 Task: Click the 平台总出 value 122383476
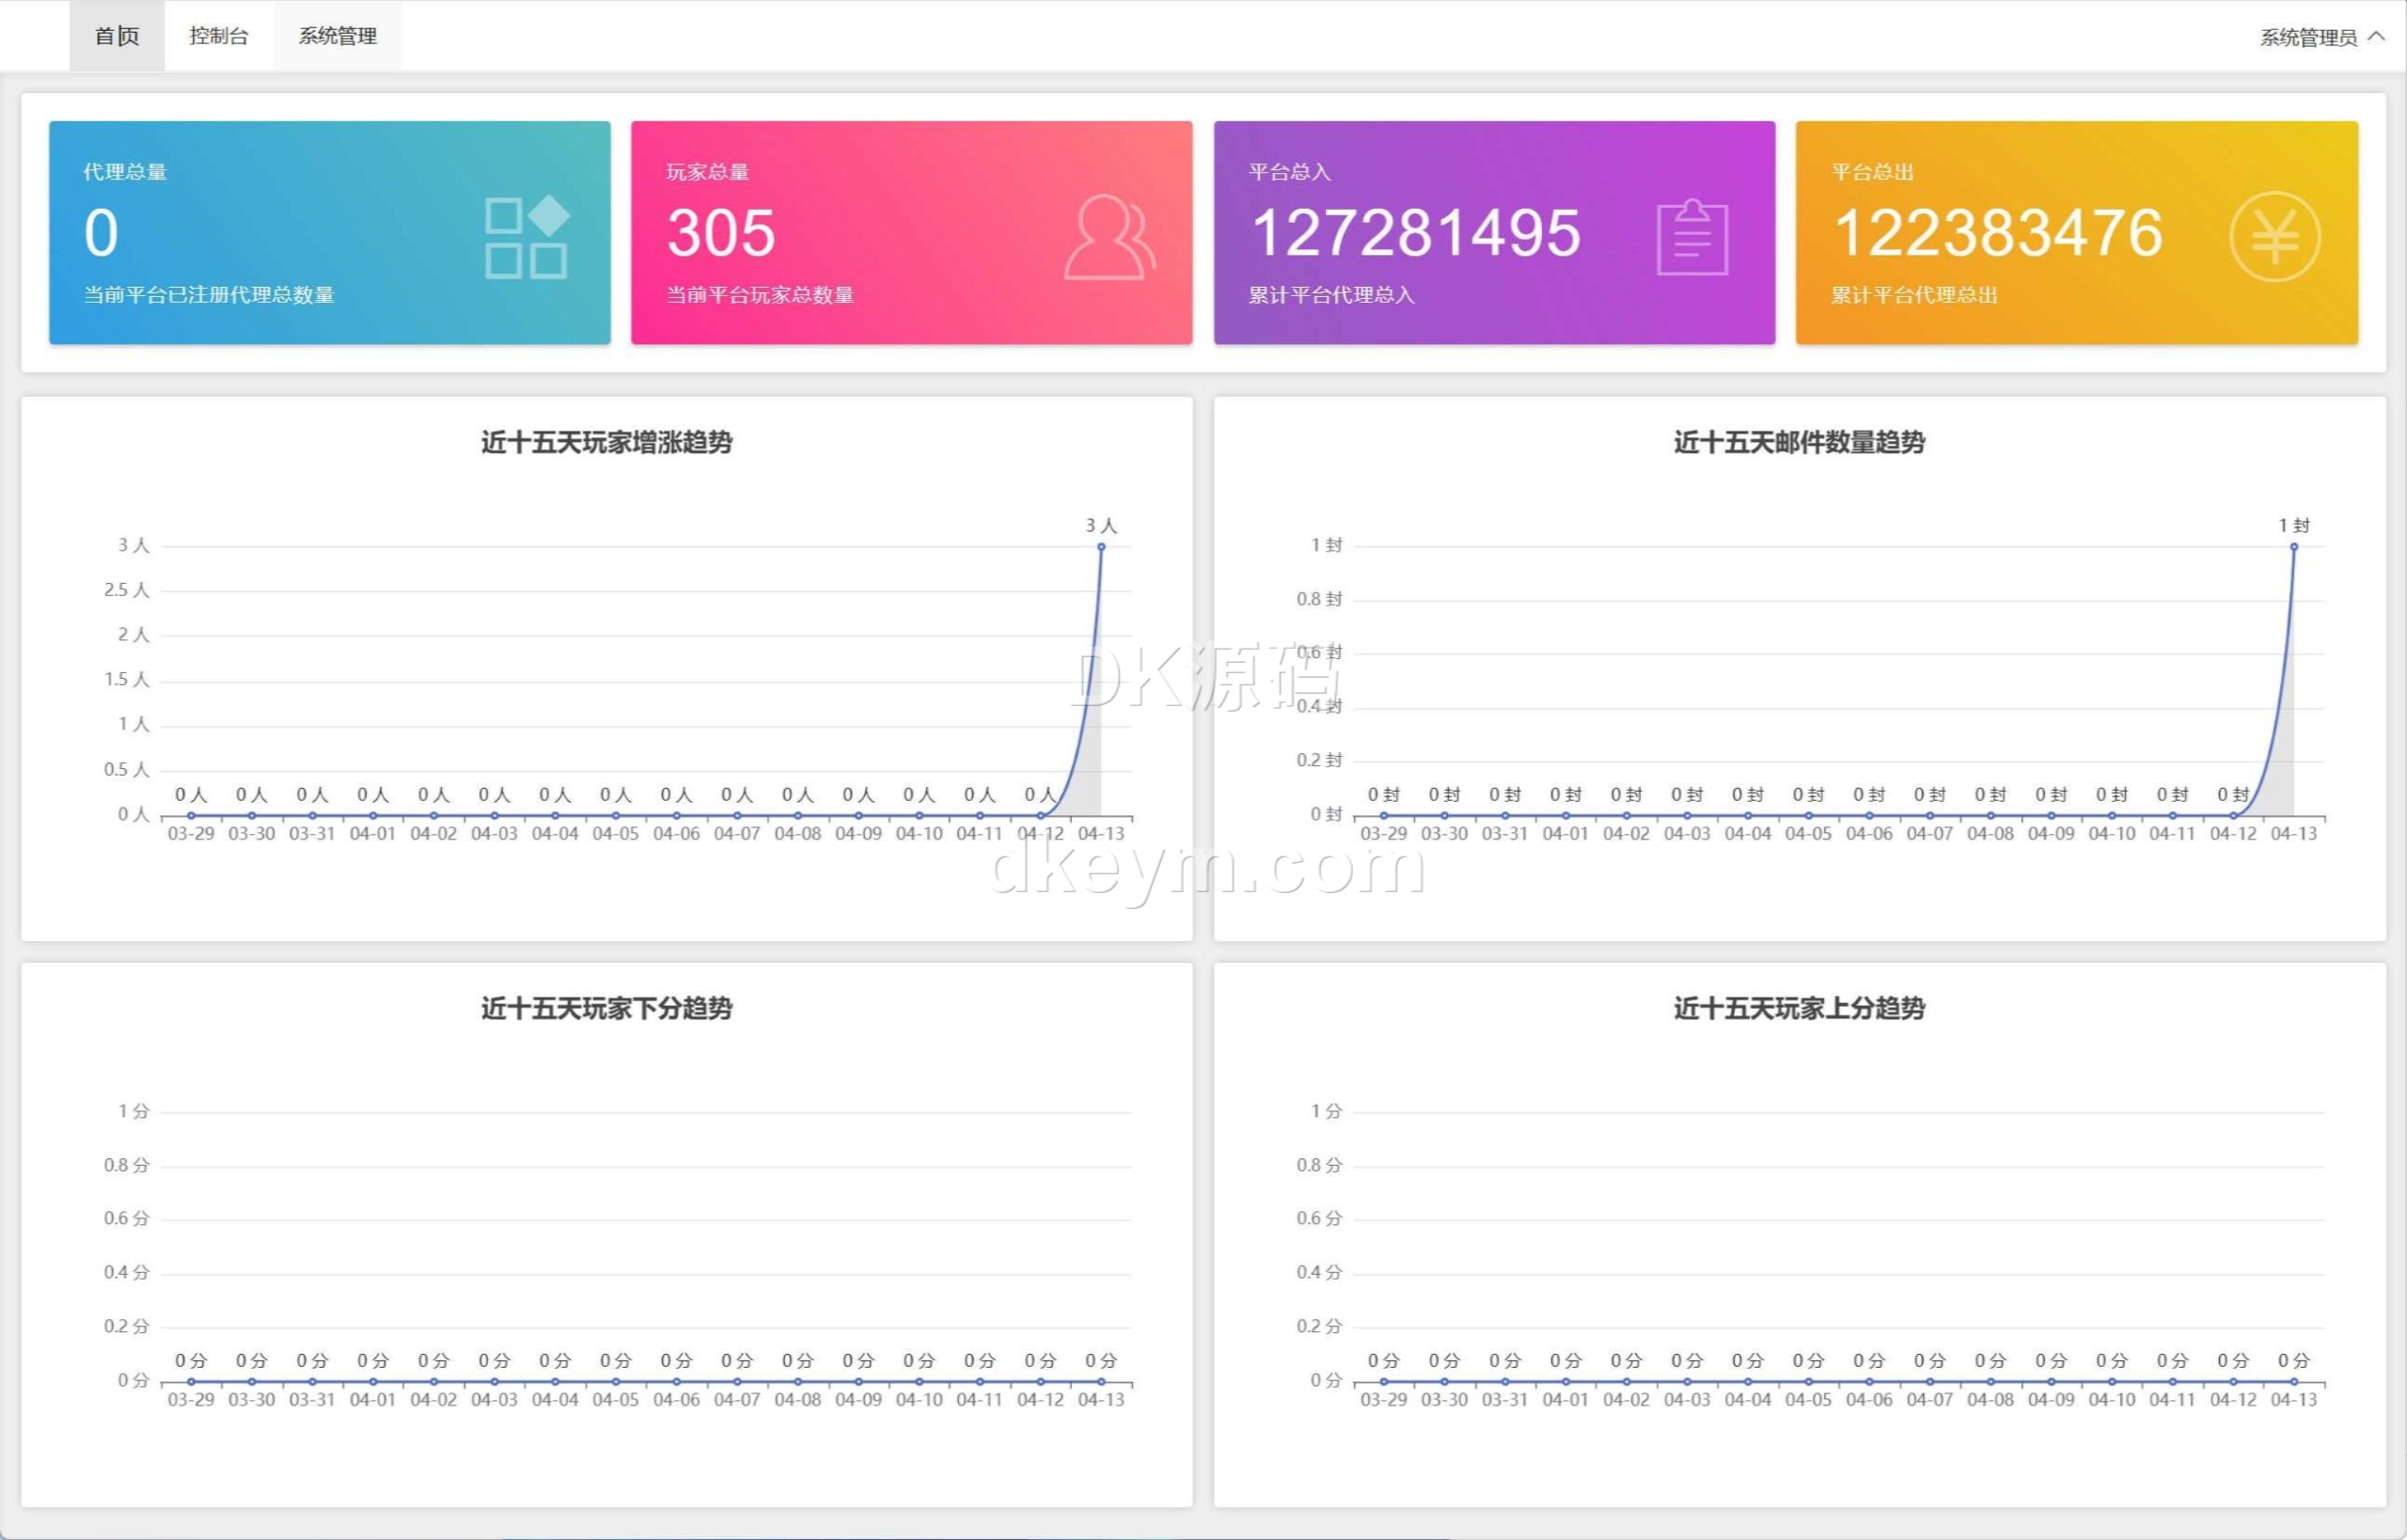(x=1998, y=233)
